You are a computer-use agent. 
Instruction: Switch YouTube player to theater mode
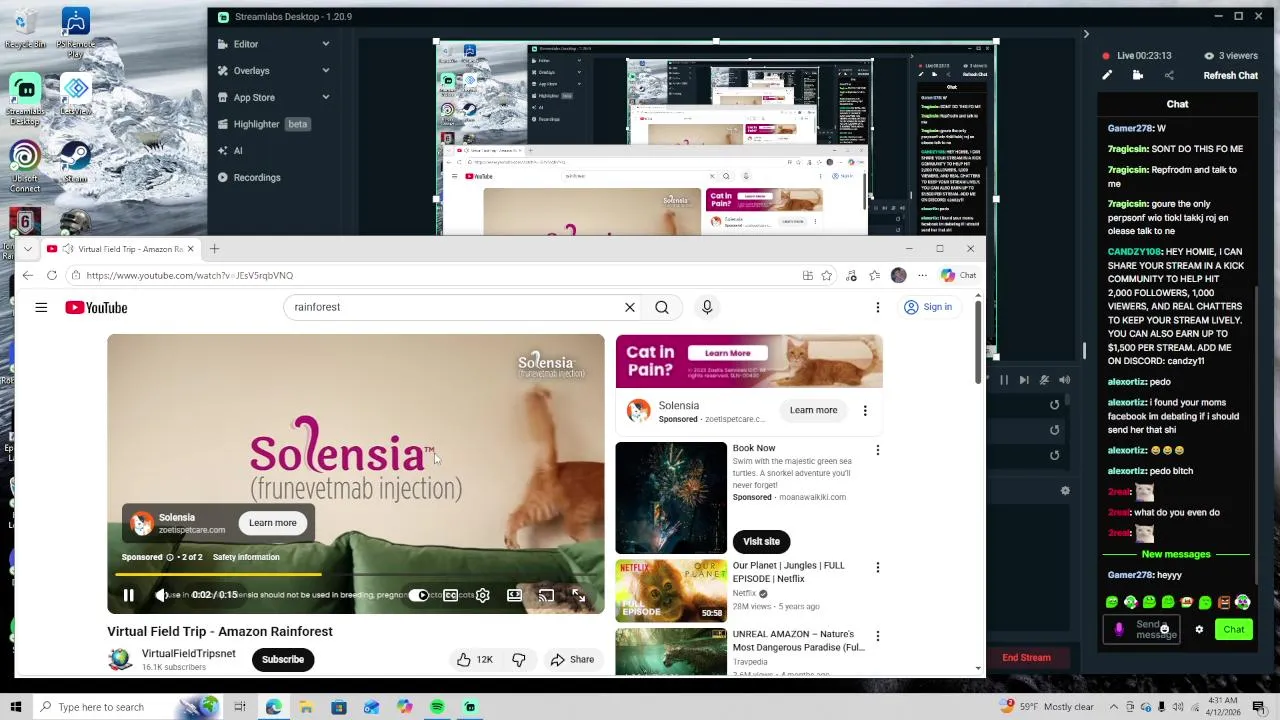click(x=514, y=595)
